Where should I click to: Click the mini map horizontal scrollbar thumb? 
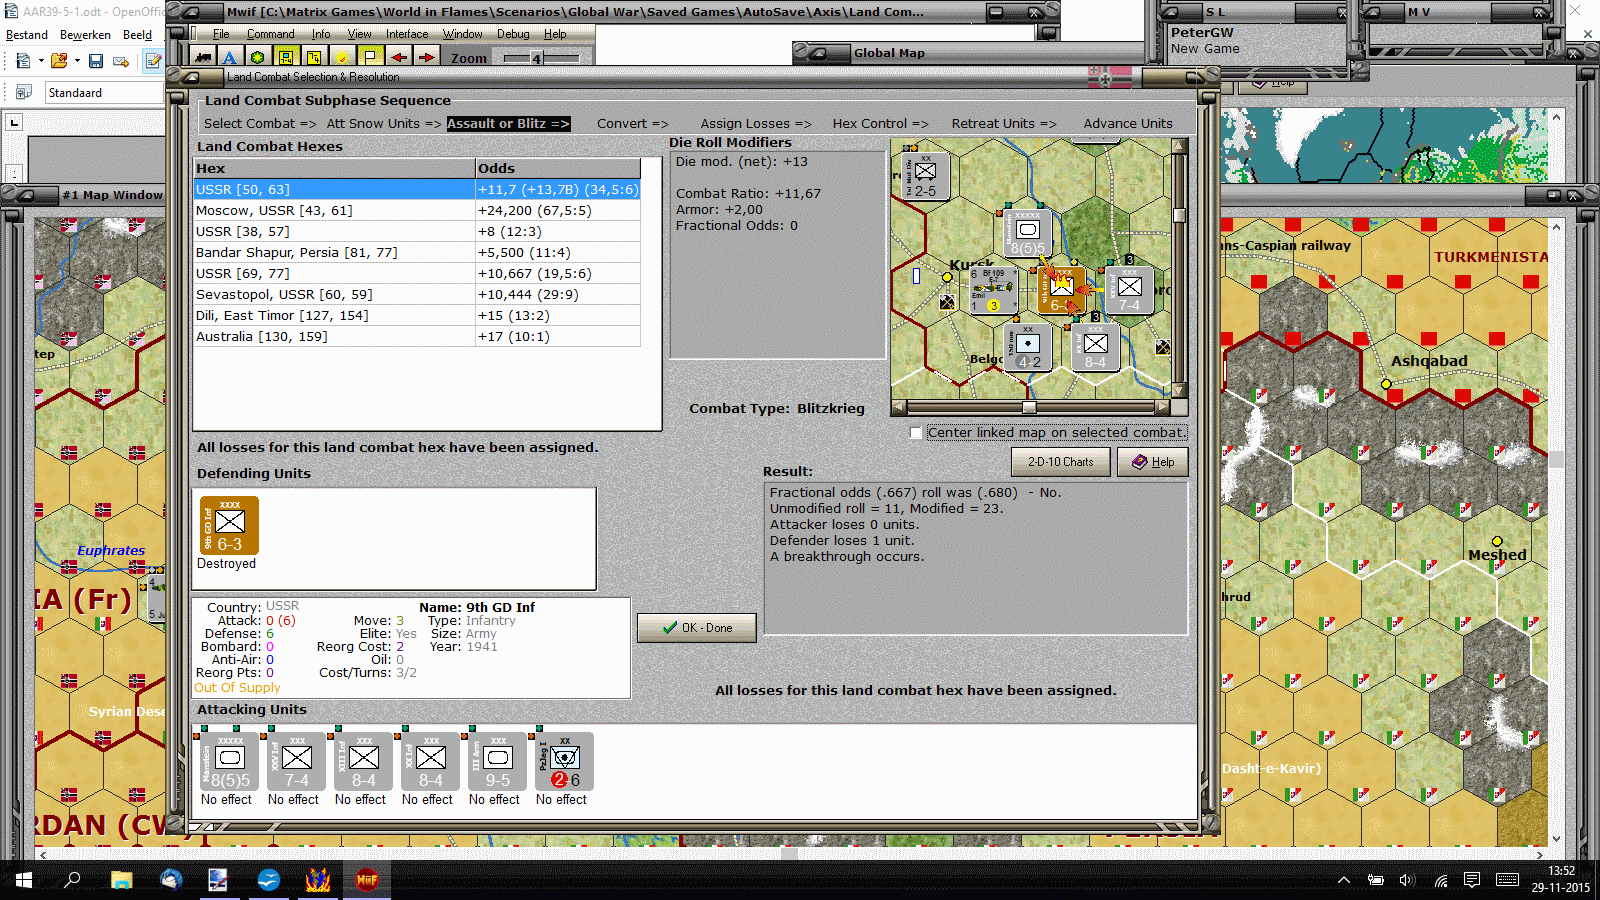(x=1029, y=407)
